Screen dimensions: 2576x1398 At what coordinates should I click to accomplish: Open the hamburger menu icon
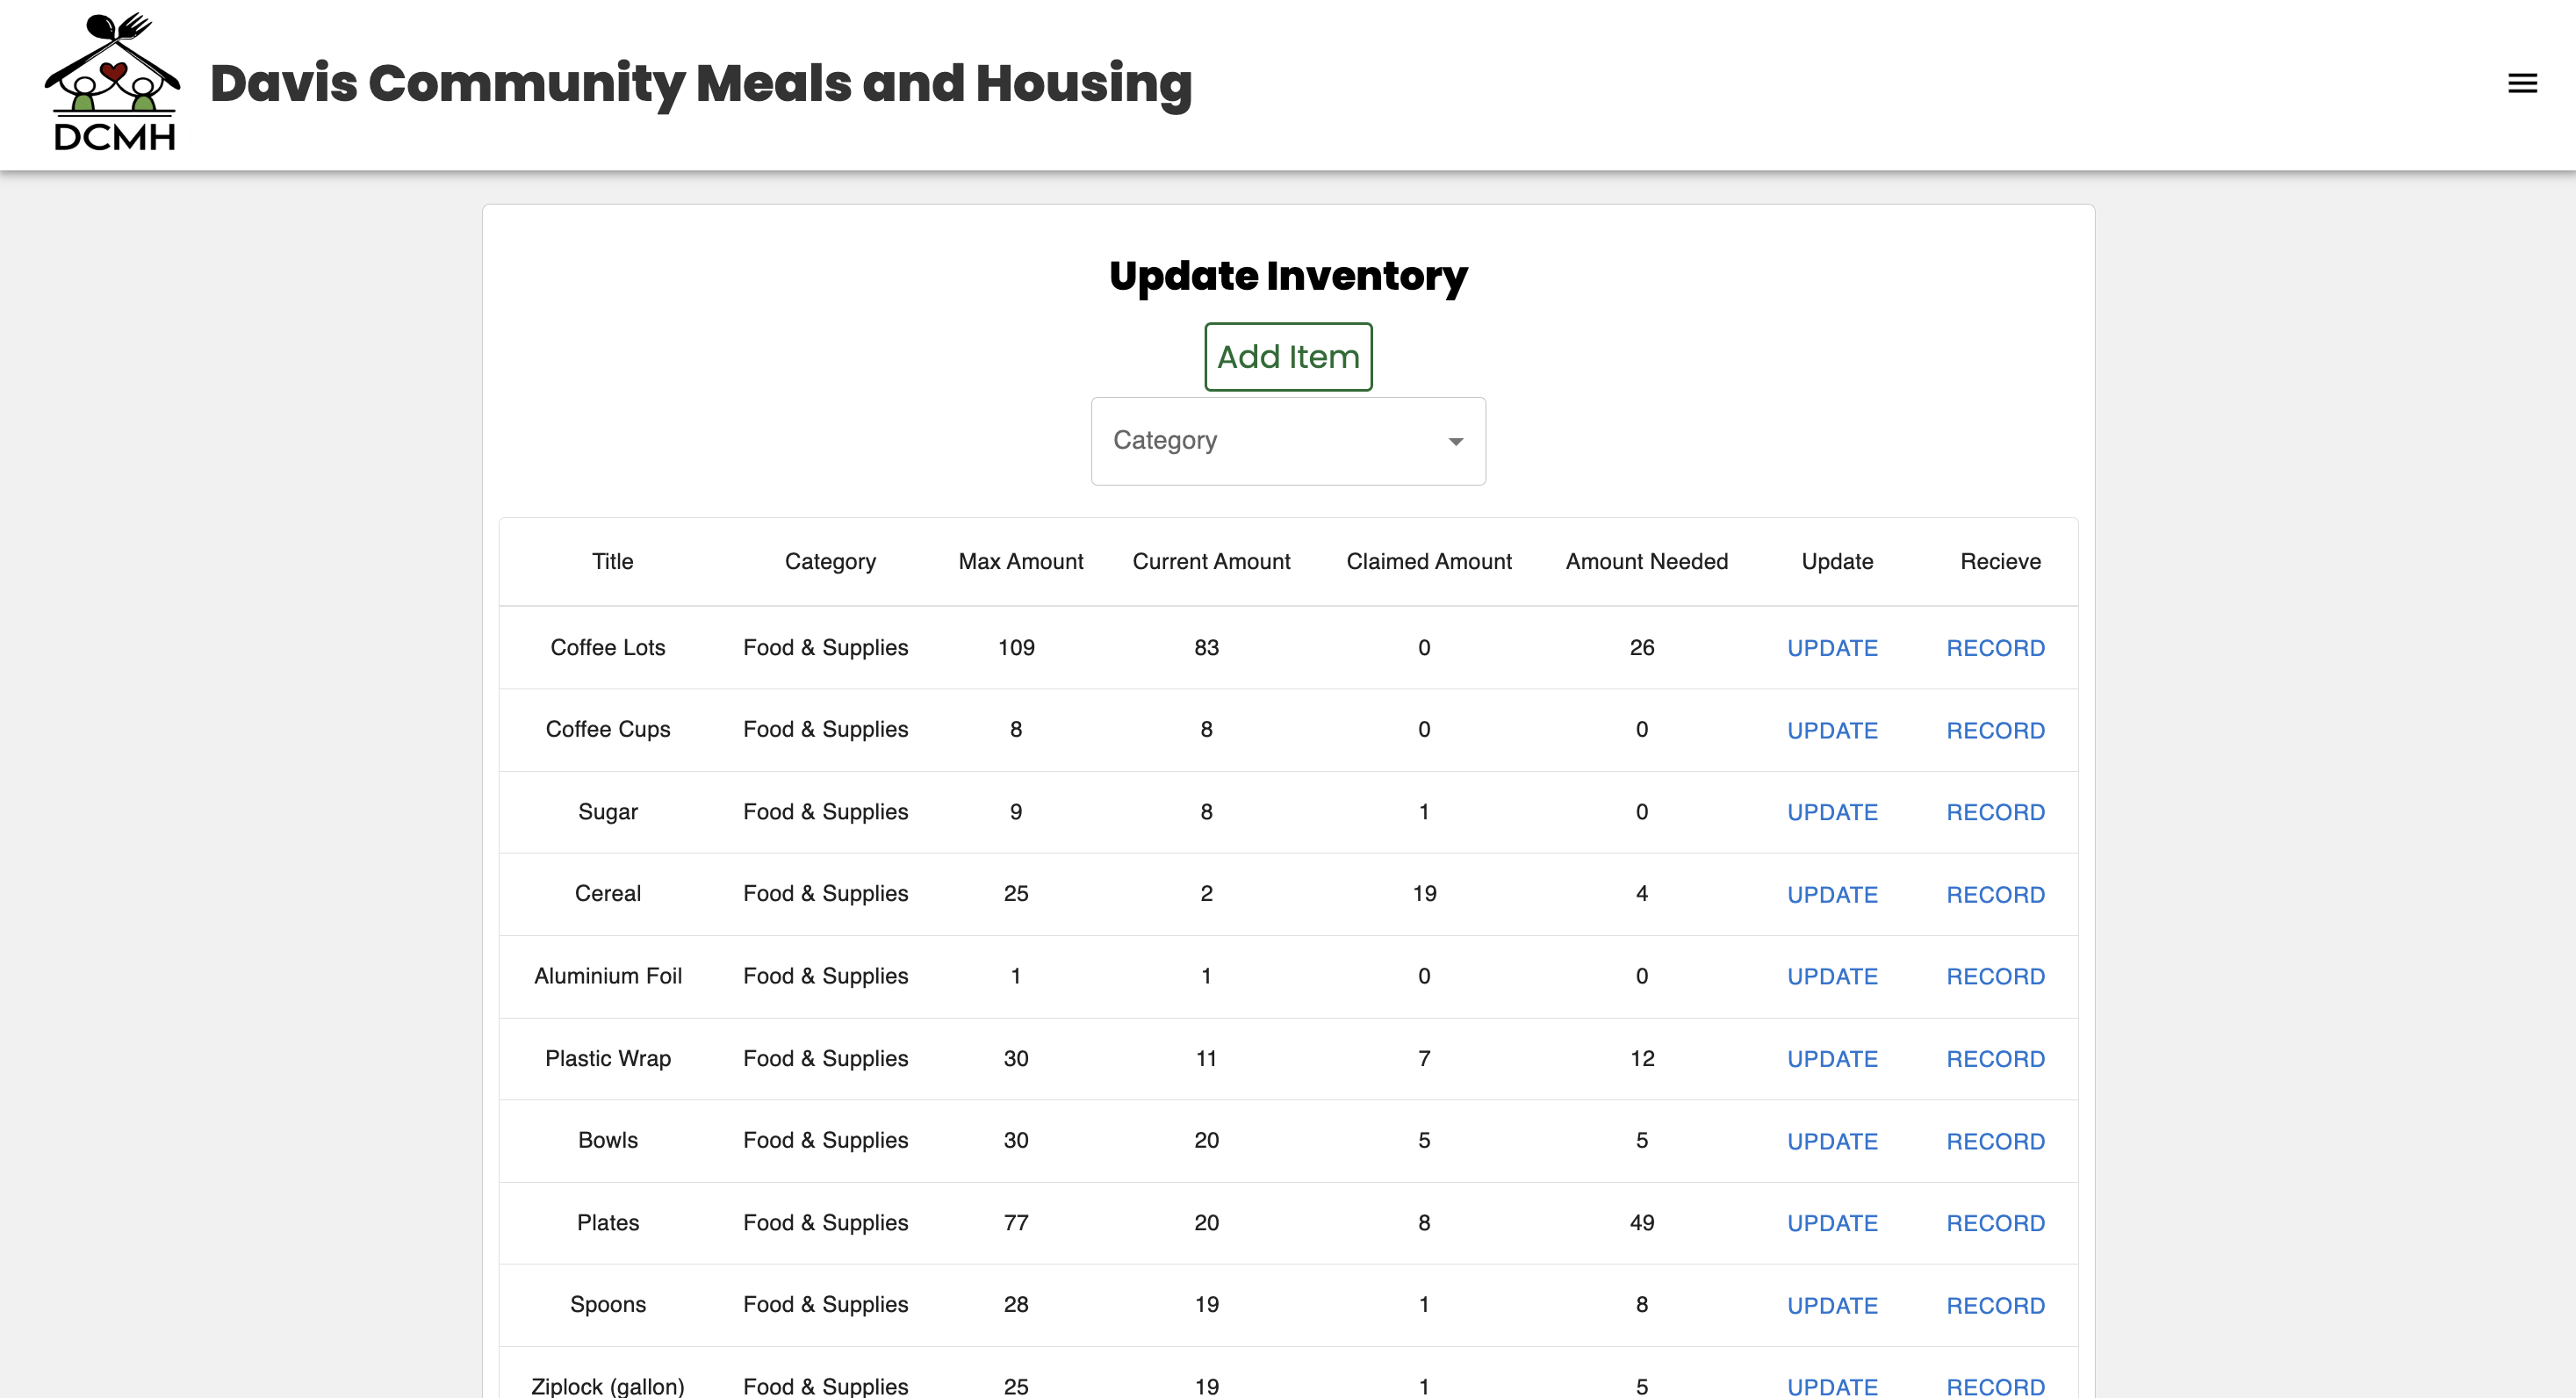[2521, 83]
